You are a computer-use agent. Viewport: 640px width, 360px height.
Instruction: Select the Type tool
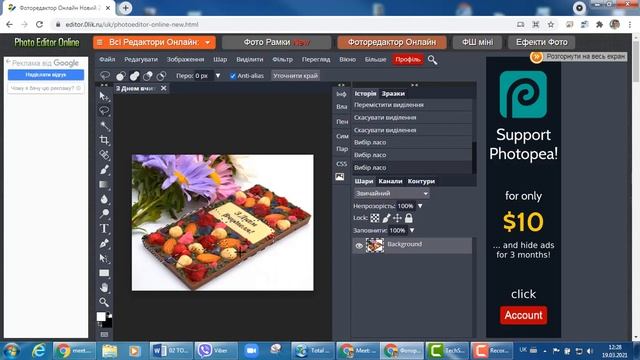(x=104, y=229)
